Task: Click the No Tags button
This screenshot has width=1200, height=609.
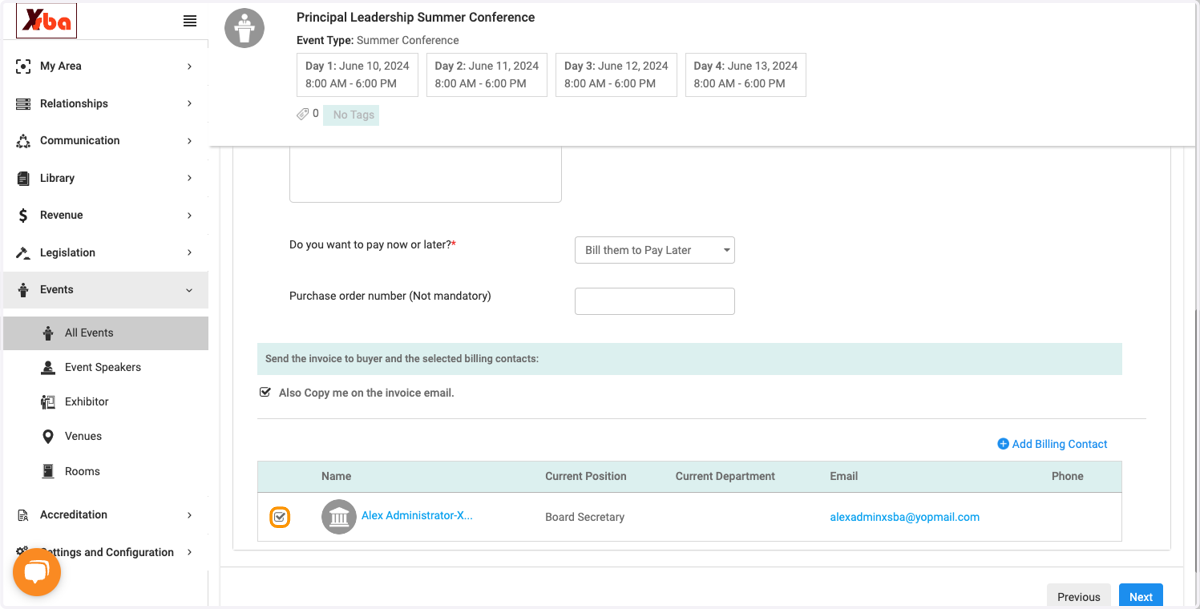Action: pyautogui.click(x=351, y=115)
